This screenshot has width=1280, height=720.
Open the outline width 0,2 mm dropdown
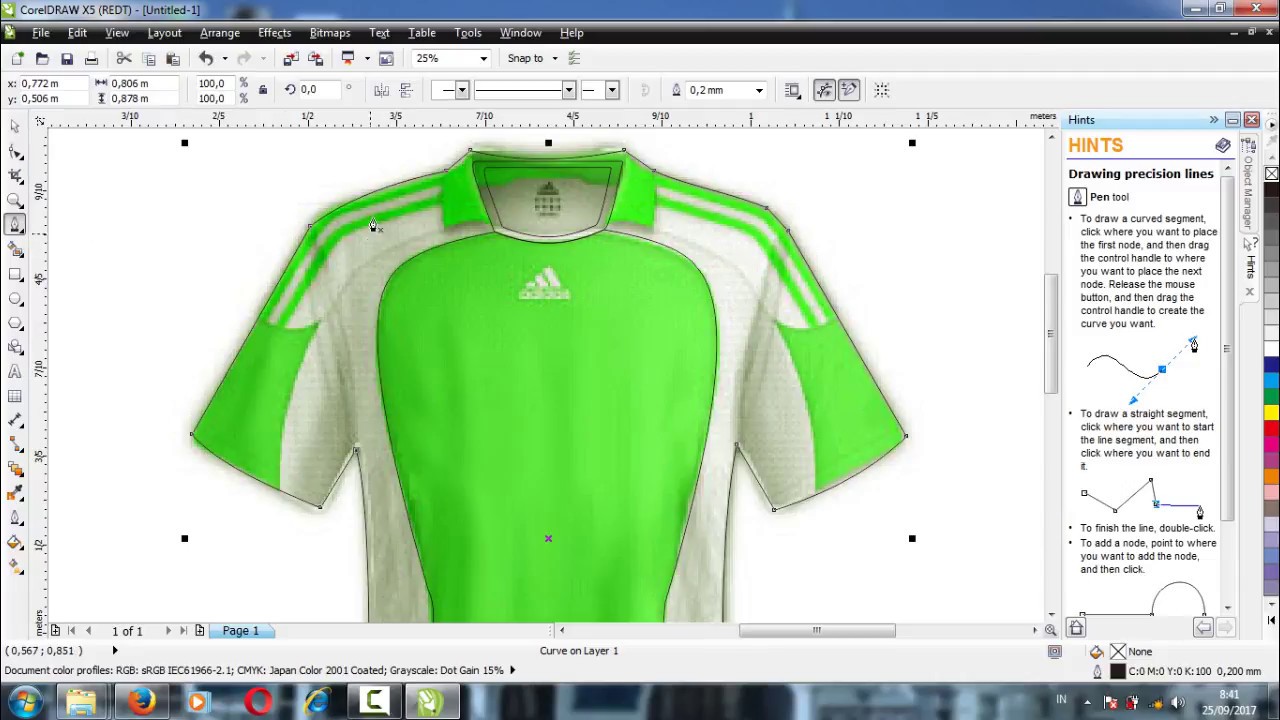tap(759, 91)
